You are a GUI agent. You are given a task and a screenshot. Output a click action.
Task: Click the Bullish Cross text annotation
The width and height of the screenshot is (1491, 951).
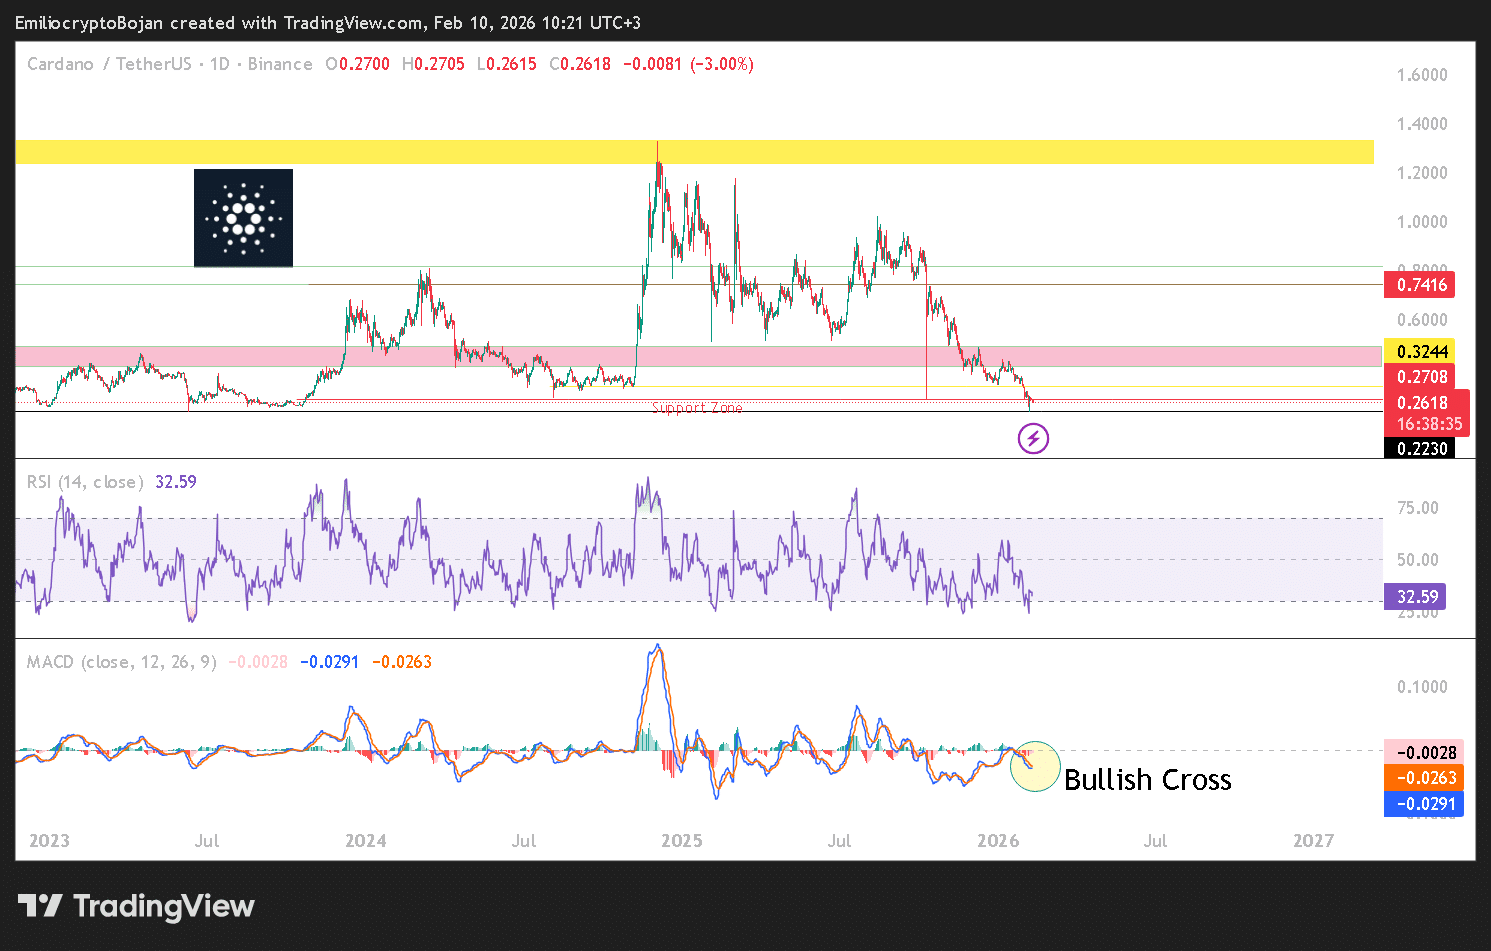1147,780
